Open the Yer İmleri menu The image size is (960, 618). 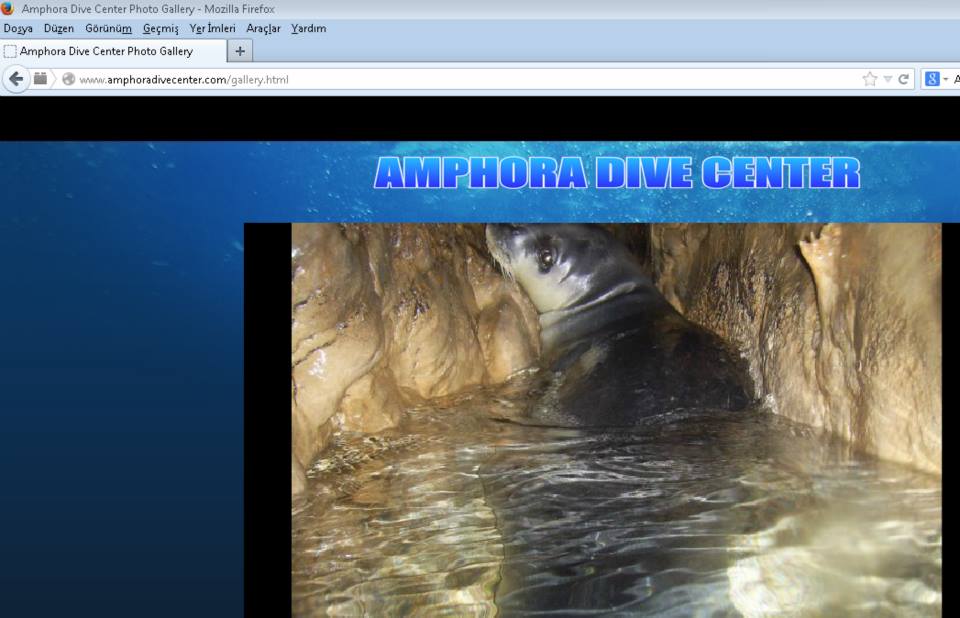(212, 29)
